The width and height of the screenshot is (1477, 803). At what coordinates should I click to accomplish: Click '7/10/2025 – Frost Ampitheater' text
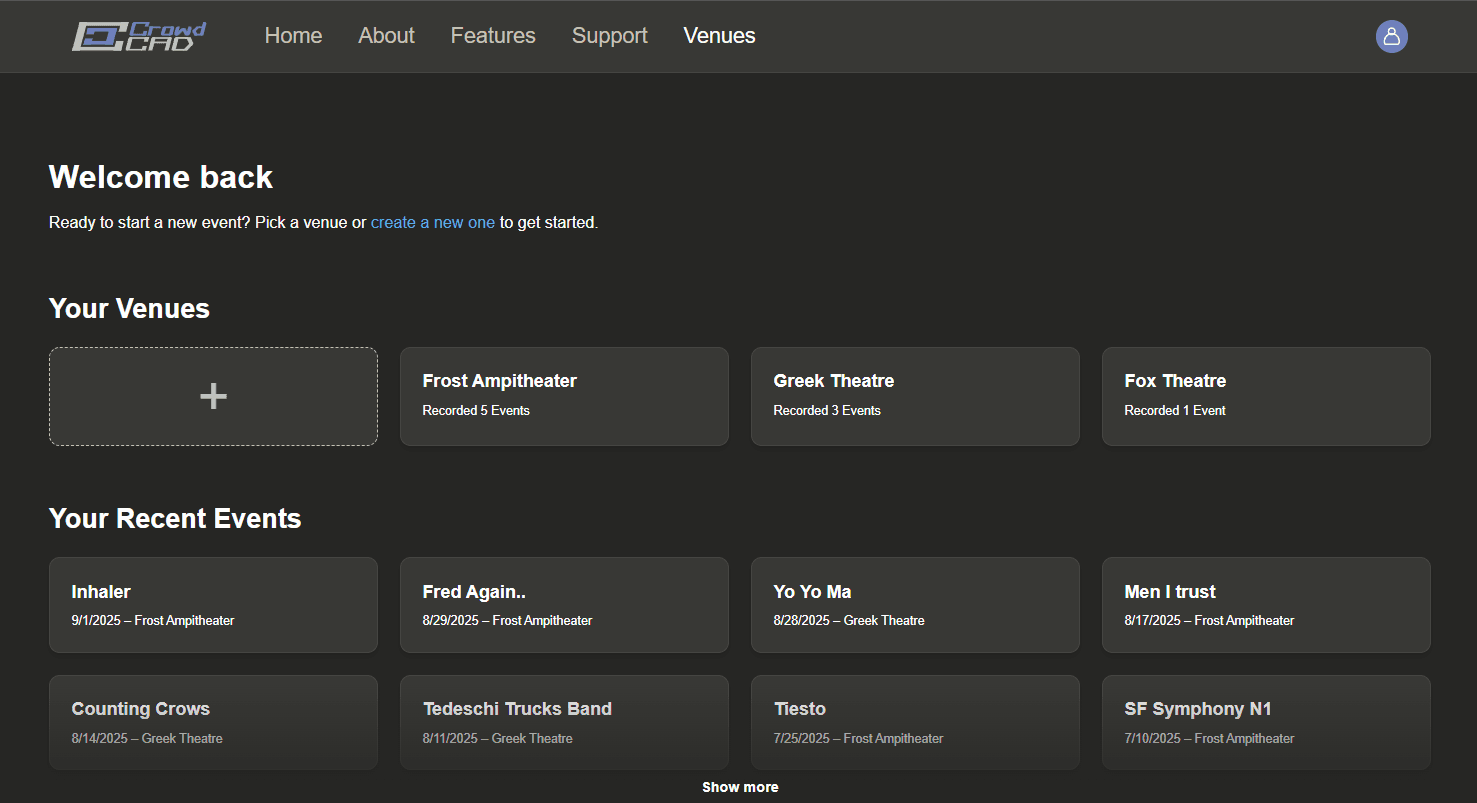[1209, 738]
